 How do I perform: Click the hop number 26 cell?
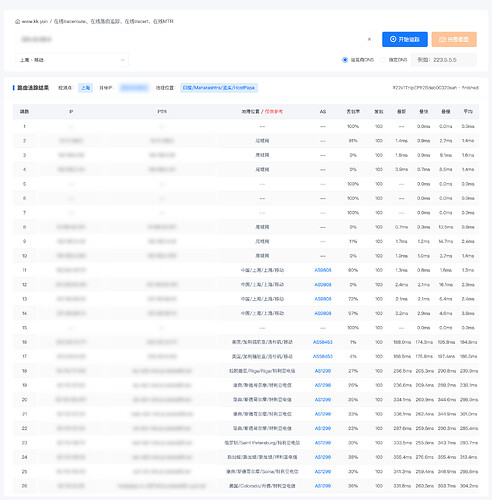[24, 486]
